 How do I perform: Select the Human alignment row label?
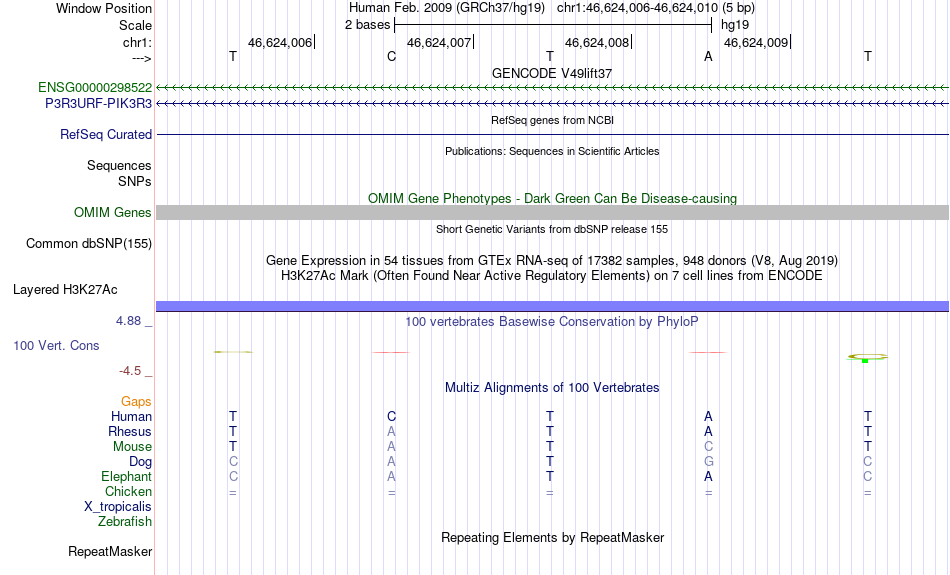tap(131, 417)
